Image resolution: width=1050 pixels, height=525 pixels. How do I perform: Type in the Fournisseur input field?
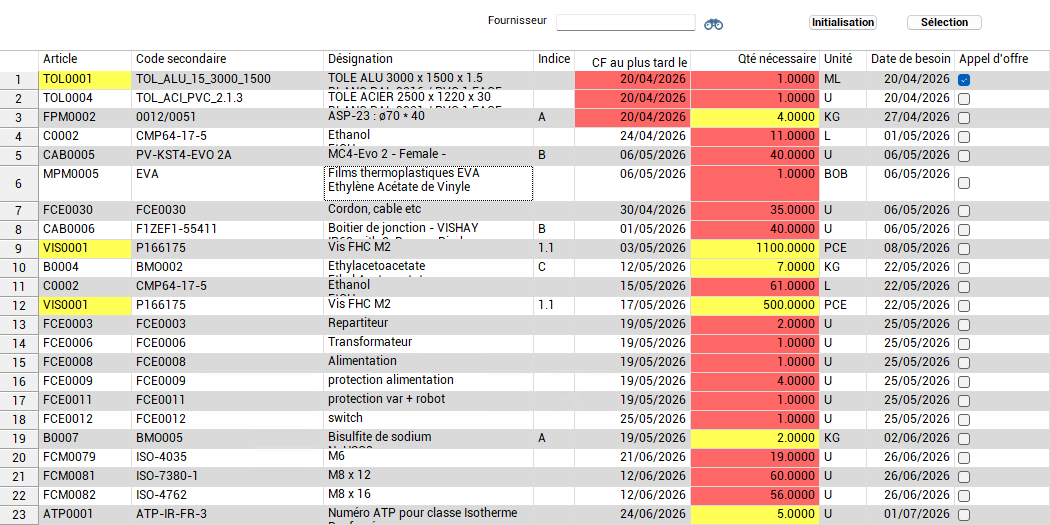click(x=625, y=22)
